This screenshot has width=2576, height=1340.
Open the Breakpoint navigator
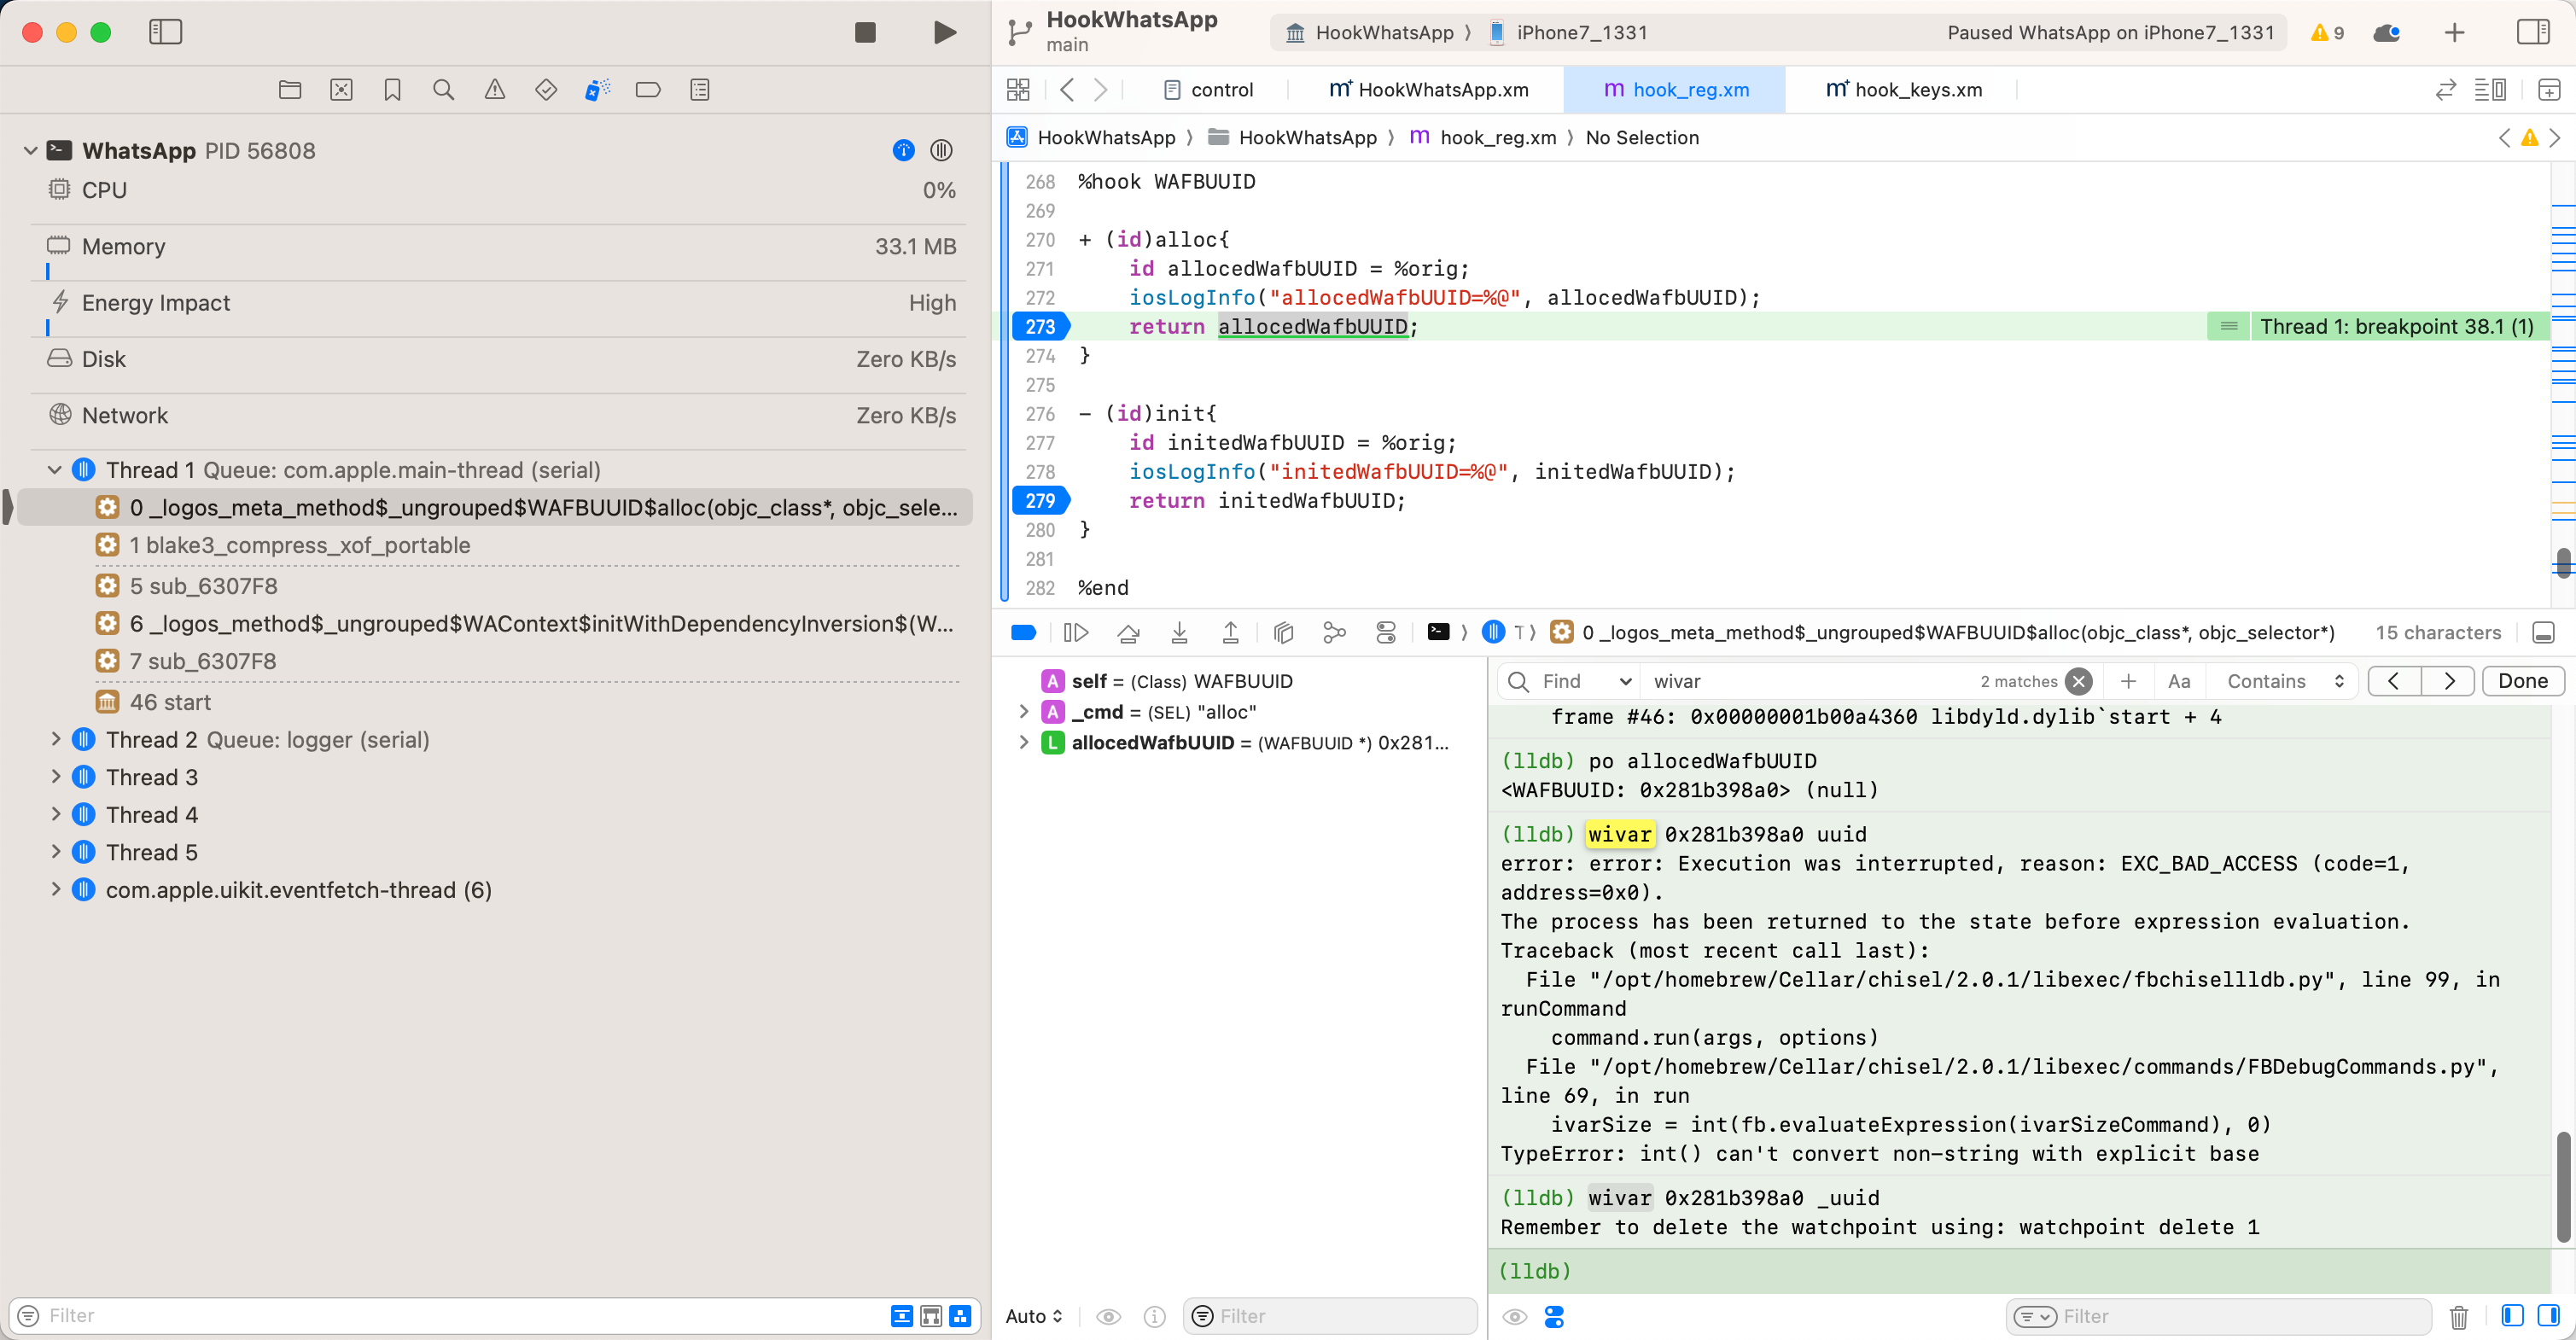point(648,90)
